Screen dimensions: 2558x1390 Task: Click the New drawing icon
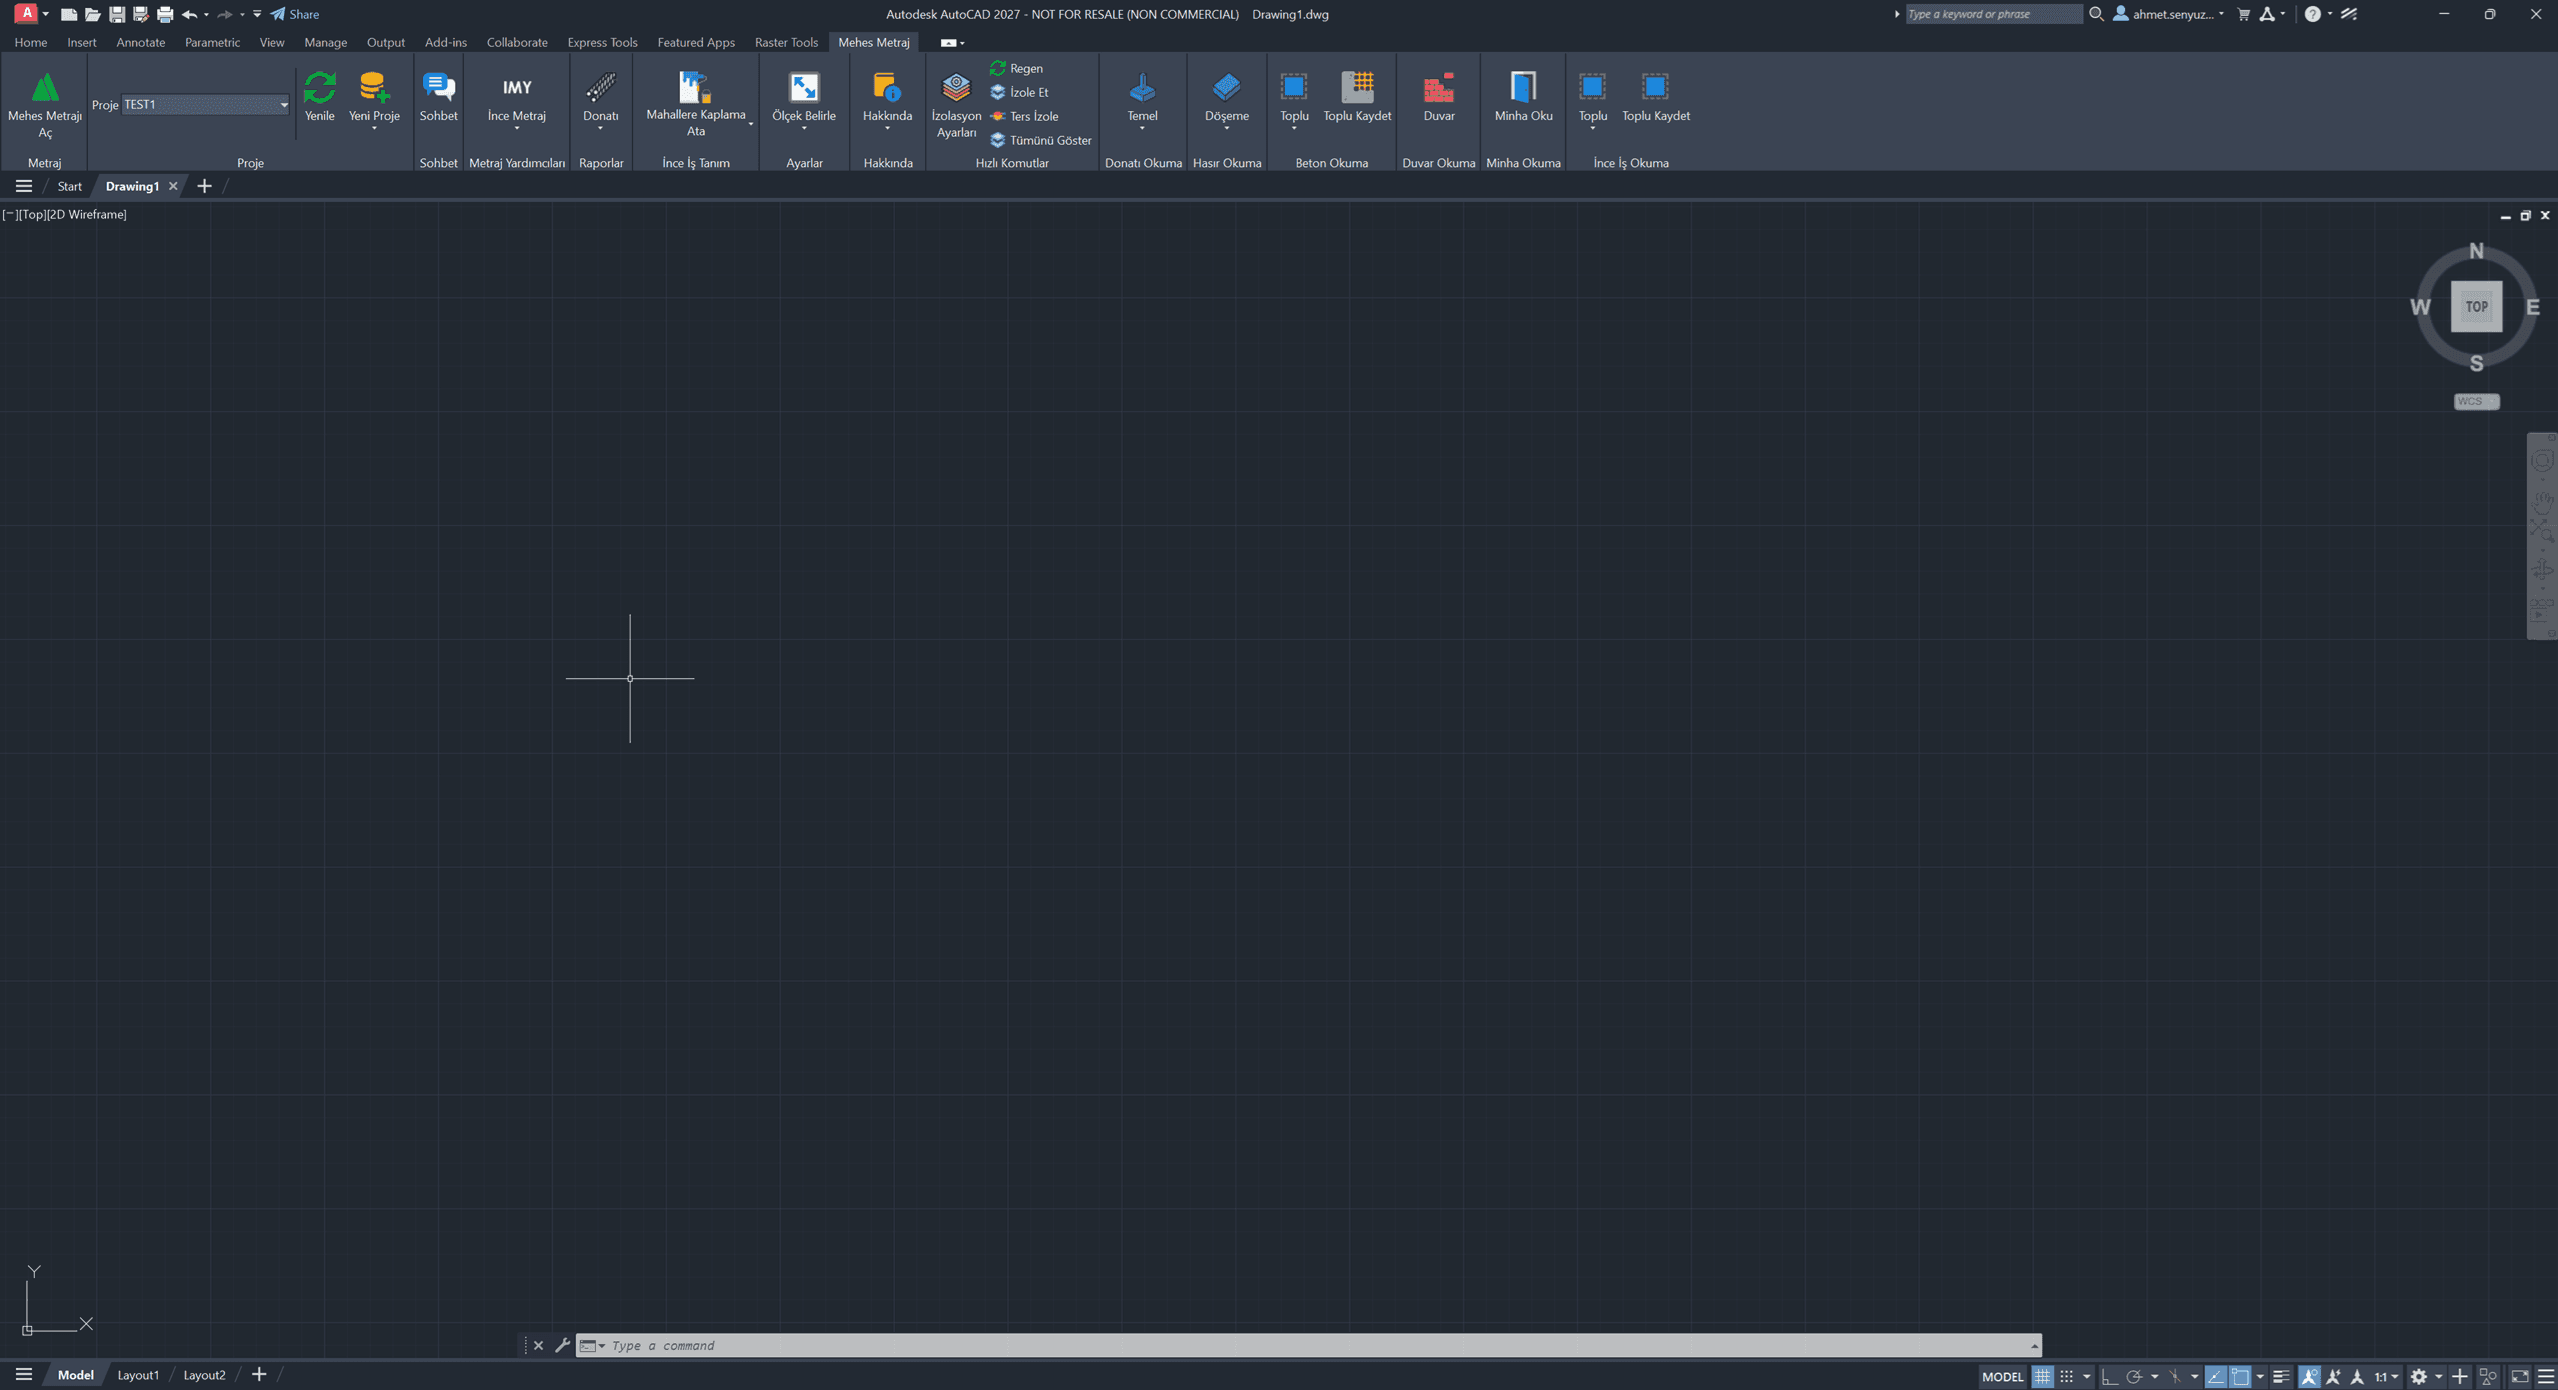[69, 14]
